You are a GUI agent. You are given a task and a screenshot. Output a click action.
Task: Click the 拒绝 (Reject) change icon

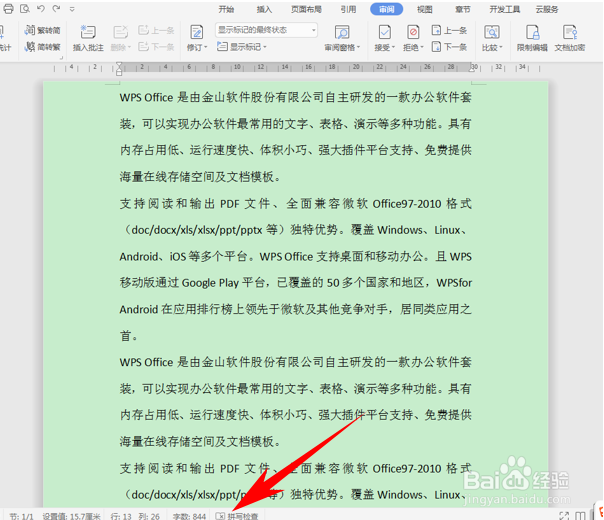click(x=413, y=32)
